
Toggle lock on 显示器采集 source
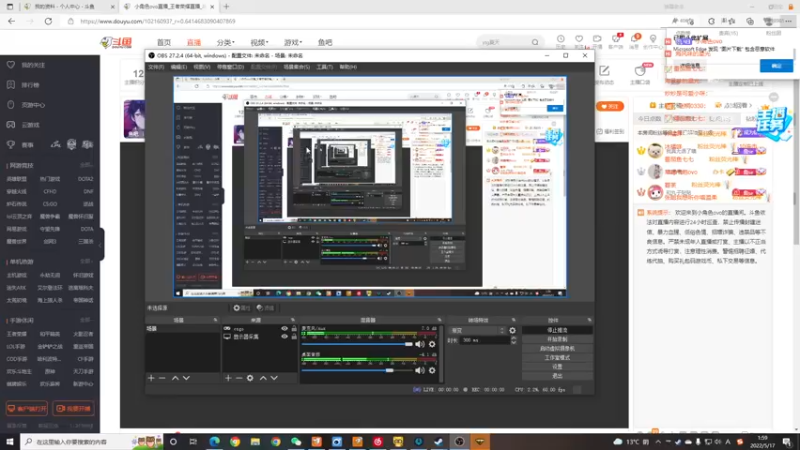point(294,337)
